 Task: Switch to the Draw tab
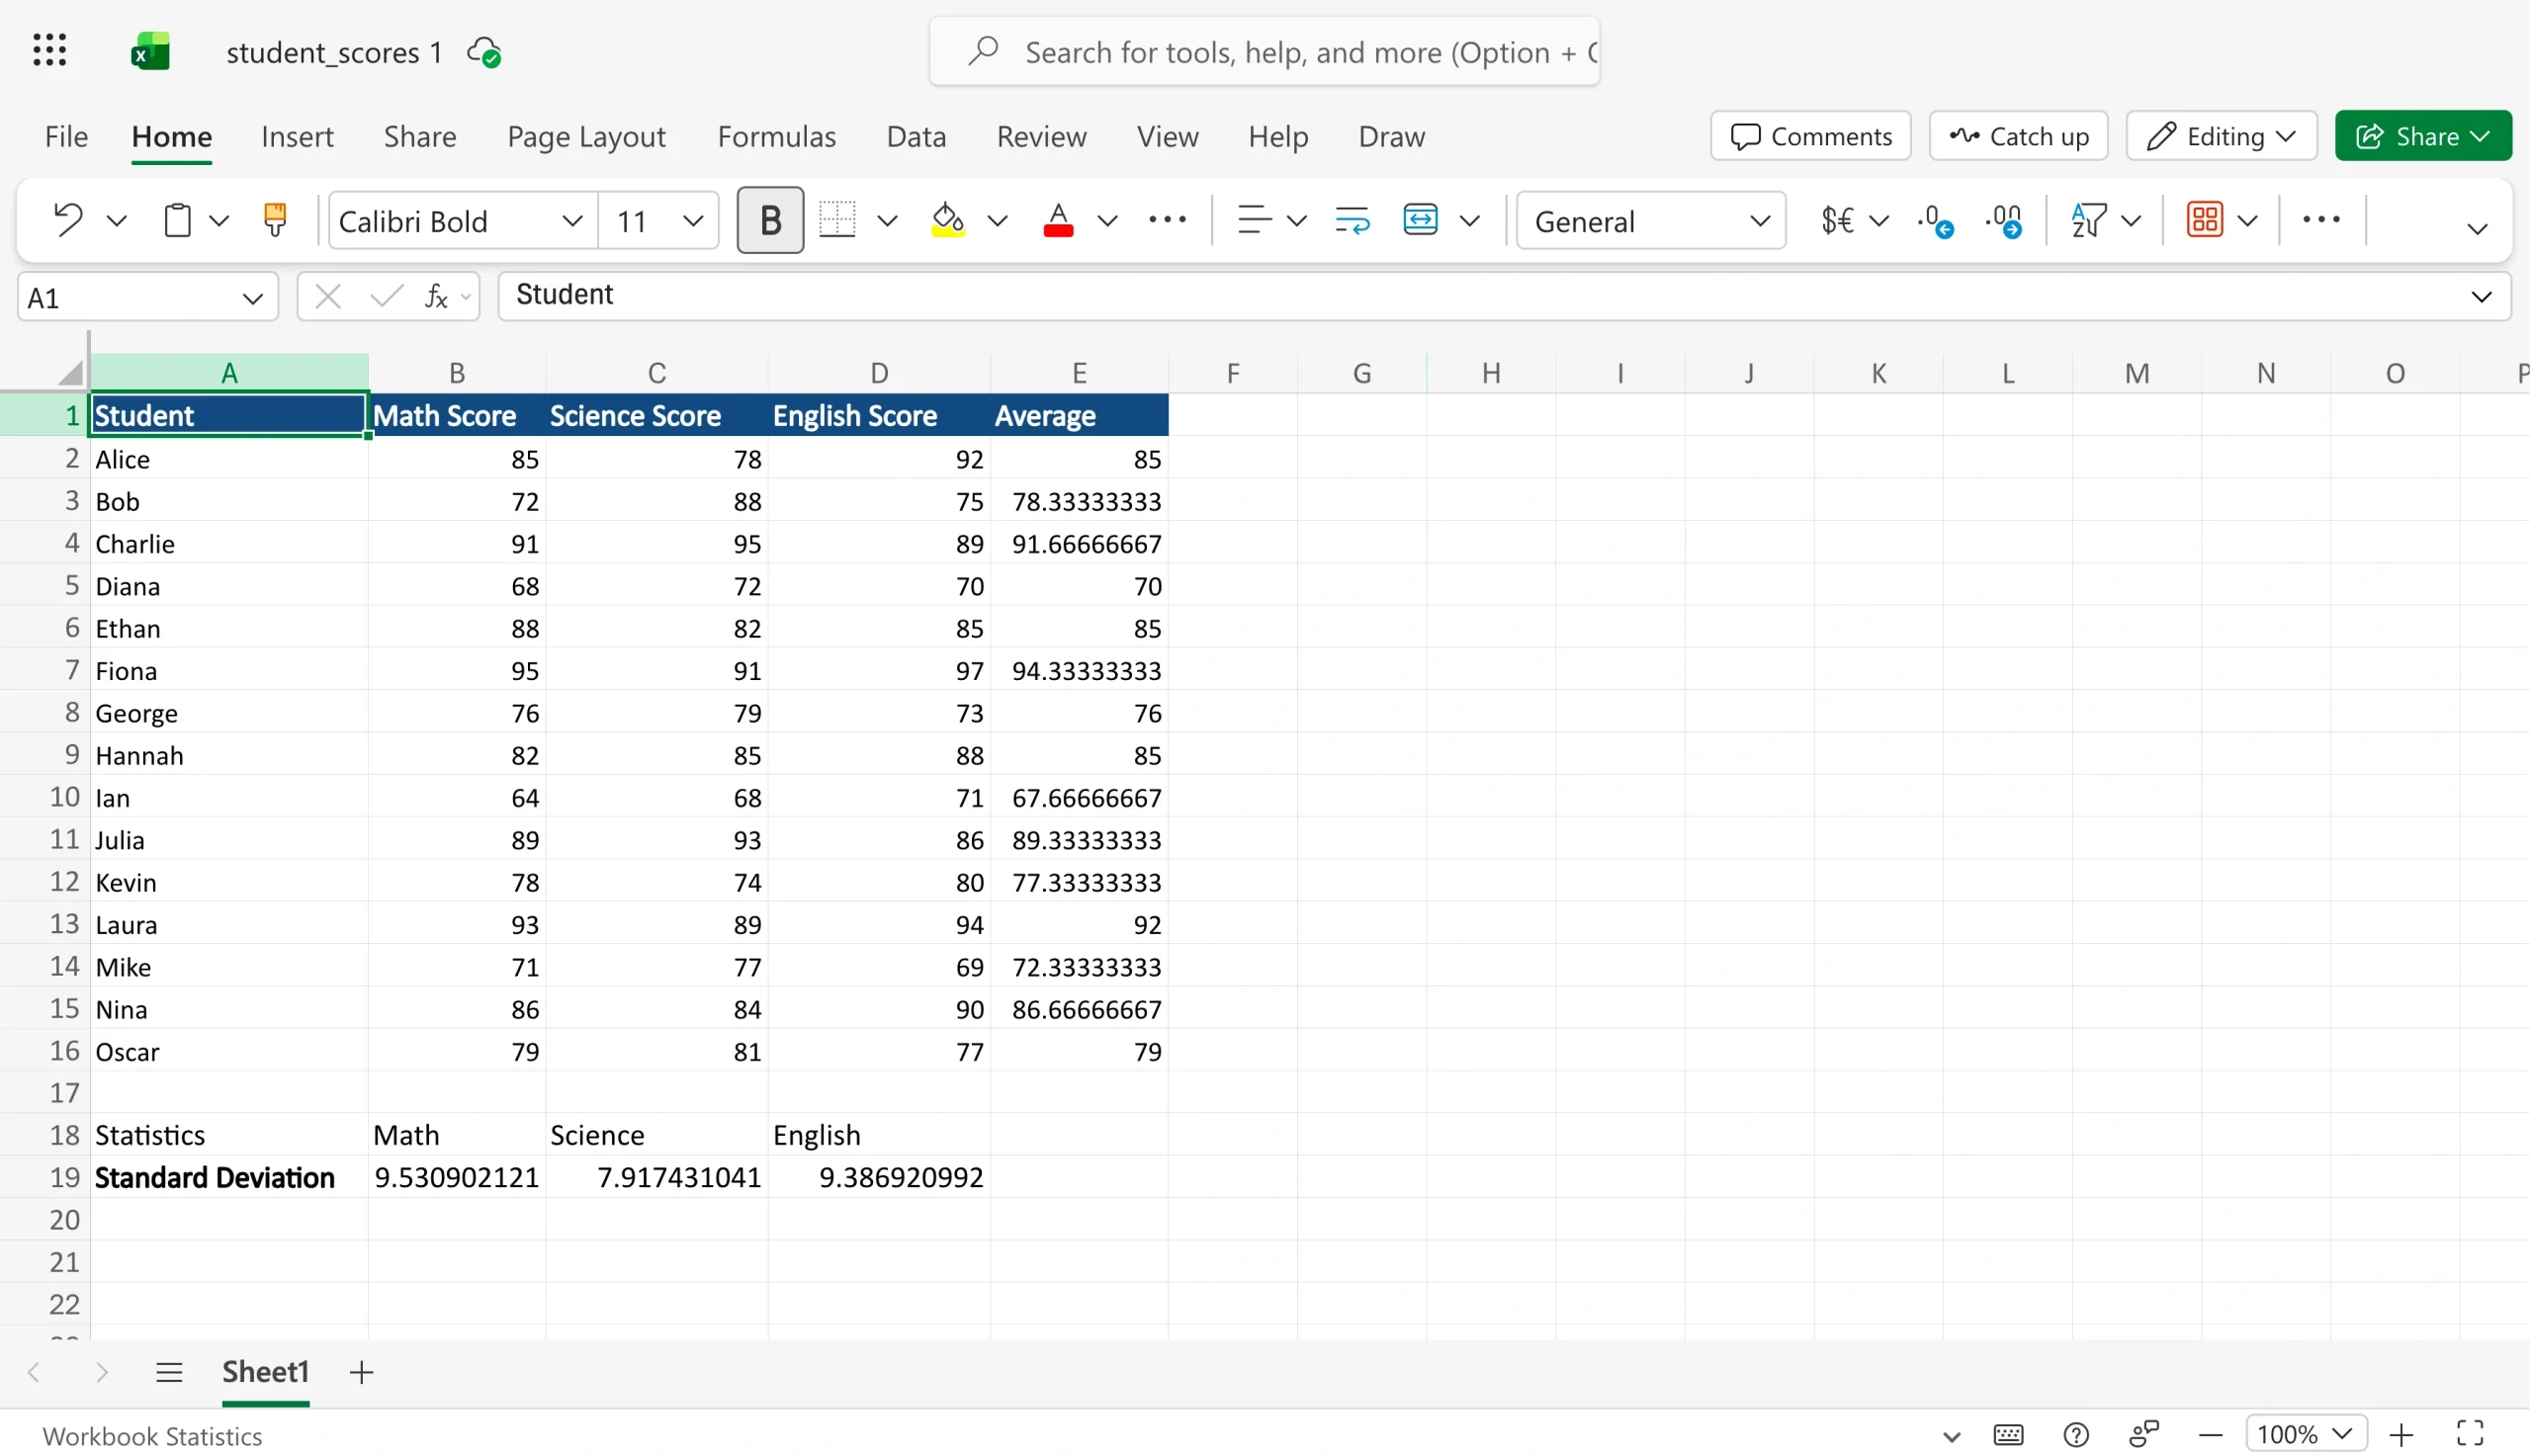(1391, 136)
